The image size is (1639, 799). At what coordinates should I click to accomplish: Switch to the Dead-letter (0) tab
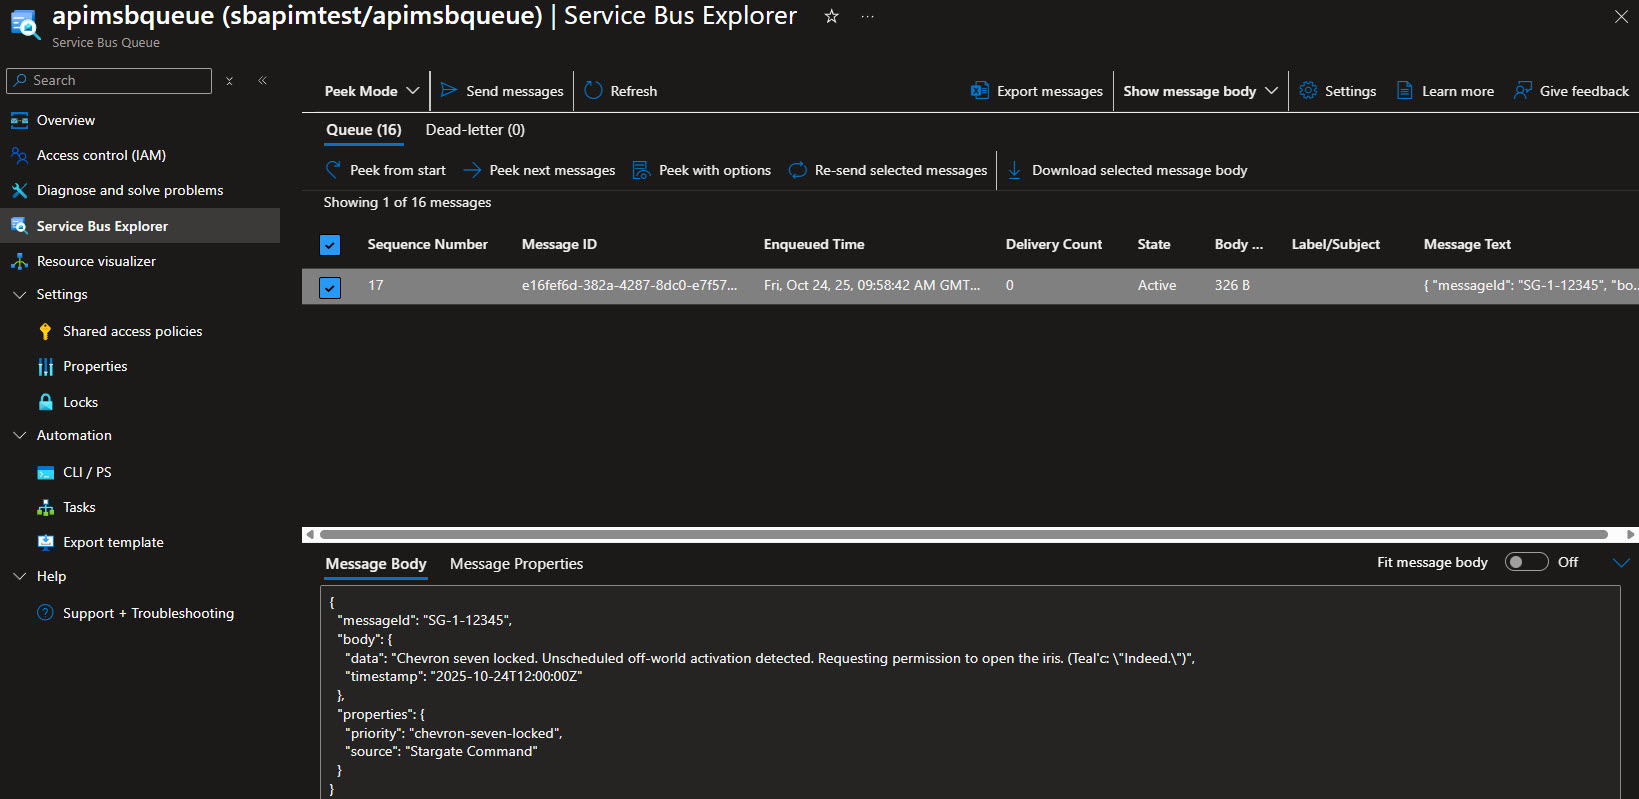475,130
